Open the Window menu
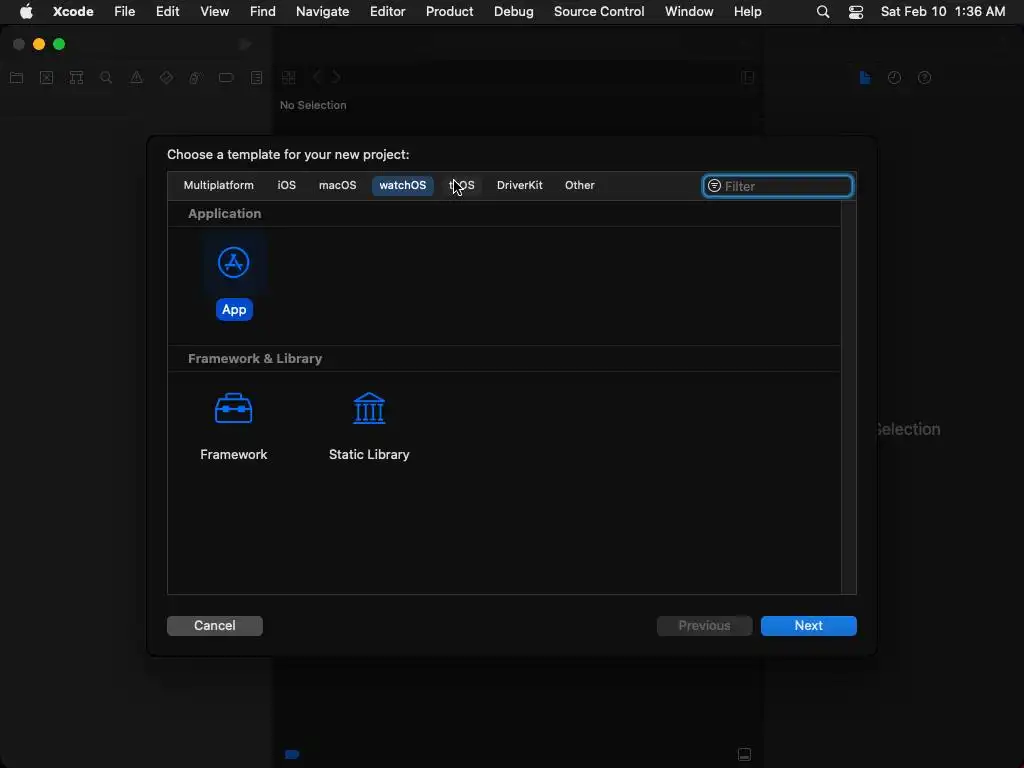This screenshot has width=1024, height=768. [x=689, y=12]
